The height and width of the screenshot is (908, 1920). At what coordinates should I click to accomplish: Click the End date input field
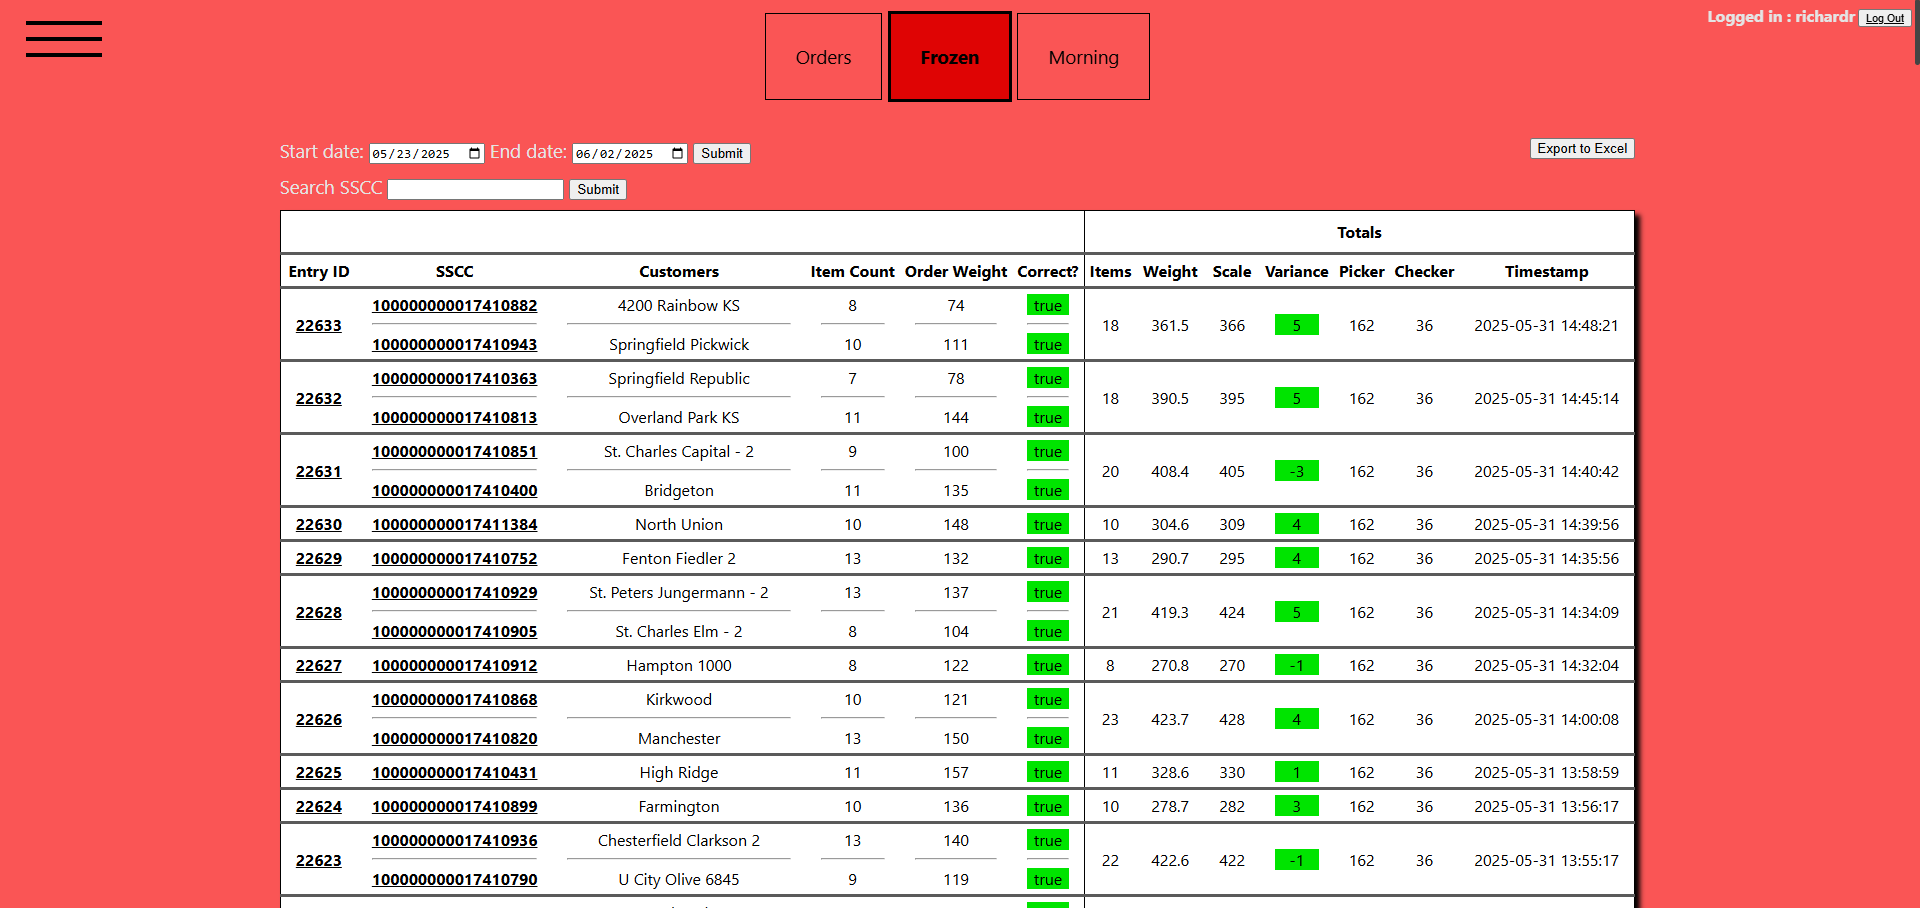pos(618,154)
